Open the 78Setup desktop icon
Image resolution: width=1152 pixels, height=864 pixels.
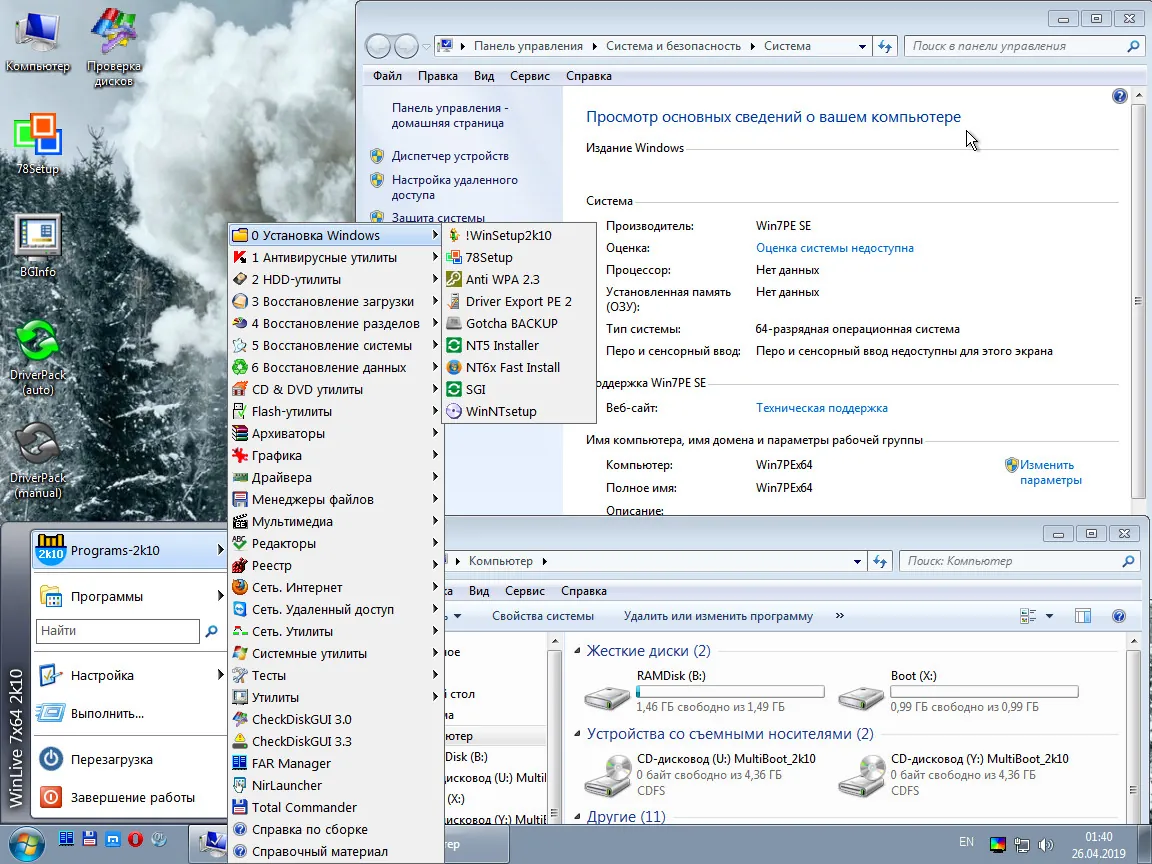coord(37,143)
